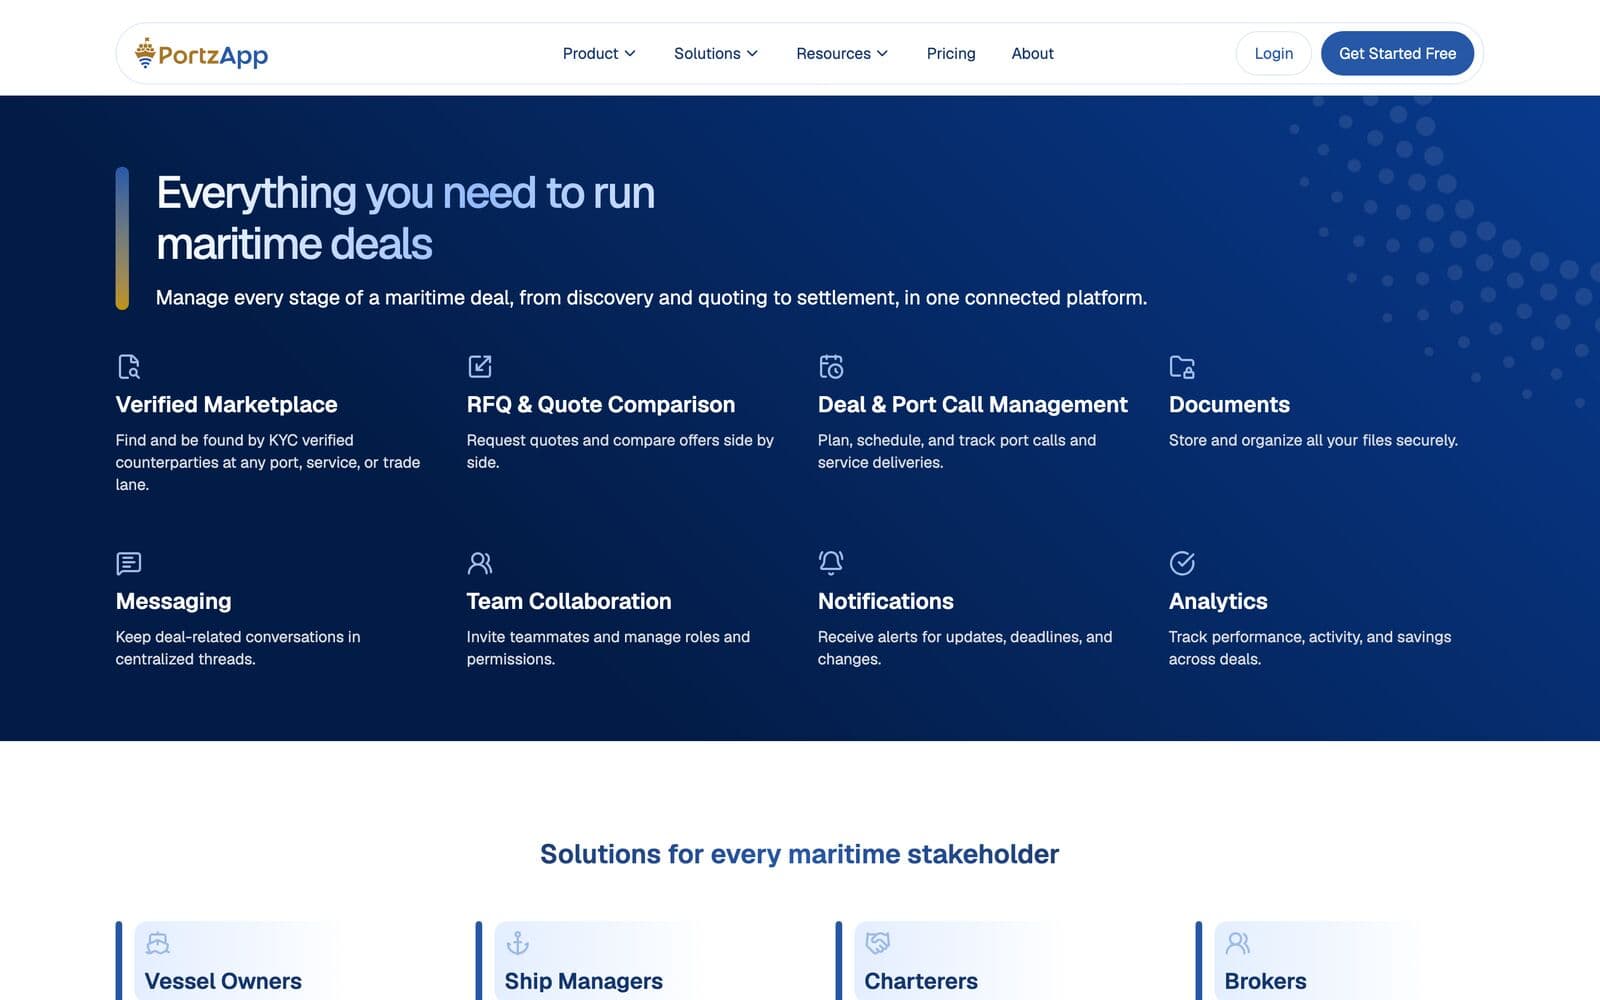Image resolution: width=1600 pixels, height=1000 pixels.
Task: Click the Login button
Action: click(1274, 54)
